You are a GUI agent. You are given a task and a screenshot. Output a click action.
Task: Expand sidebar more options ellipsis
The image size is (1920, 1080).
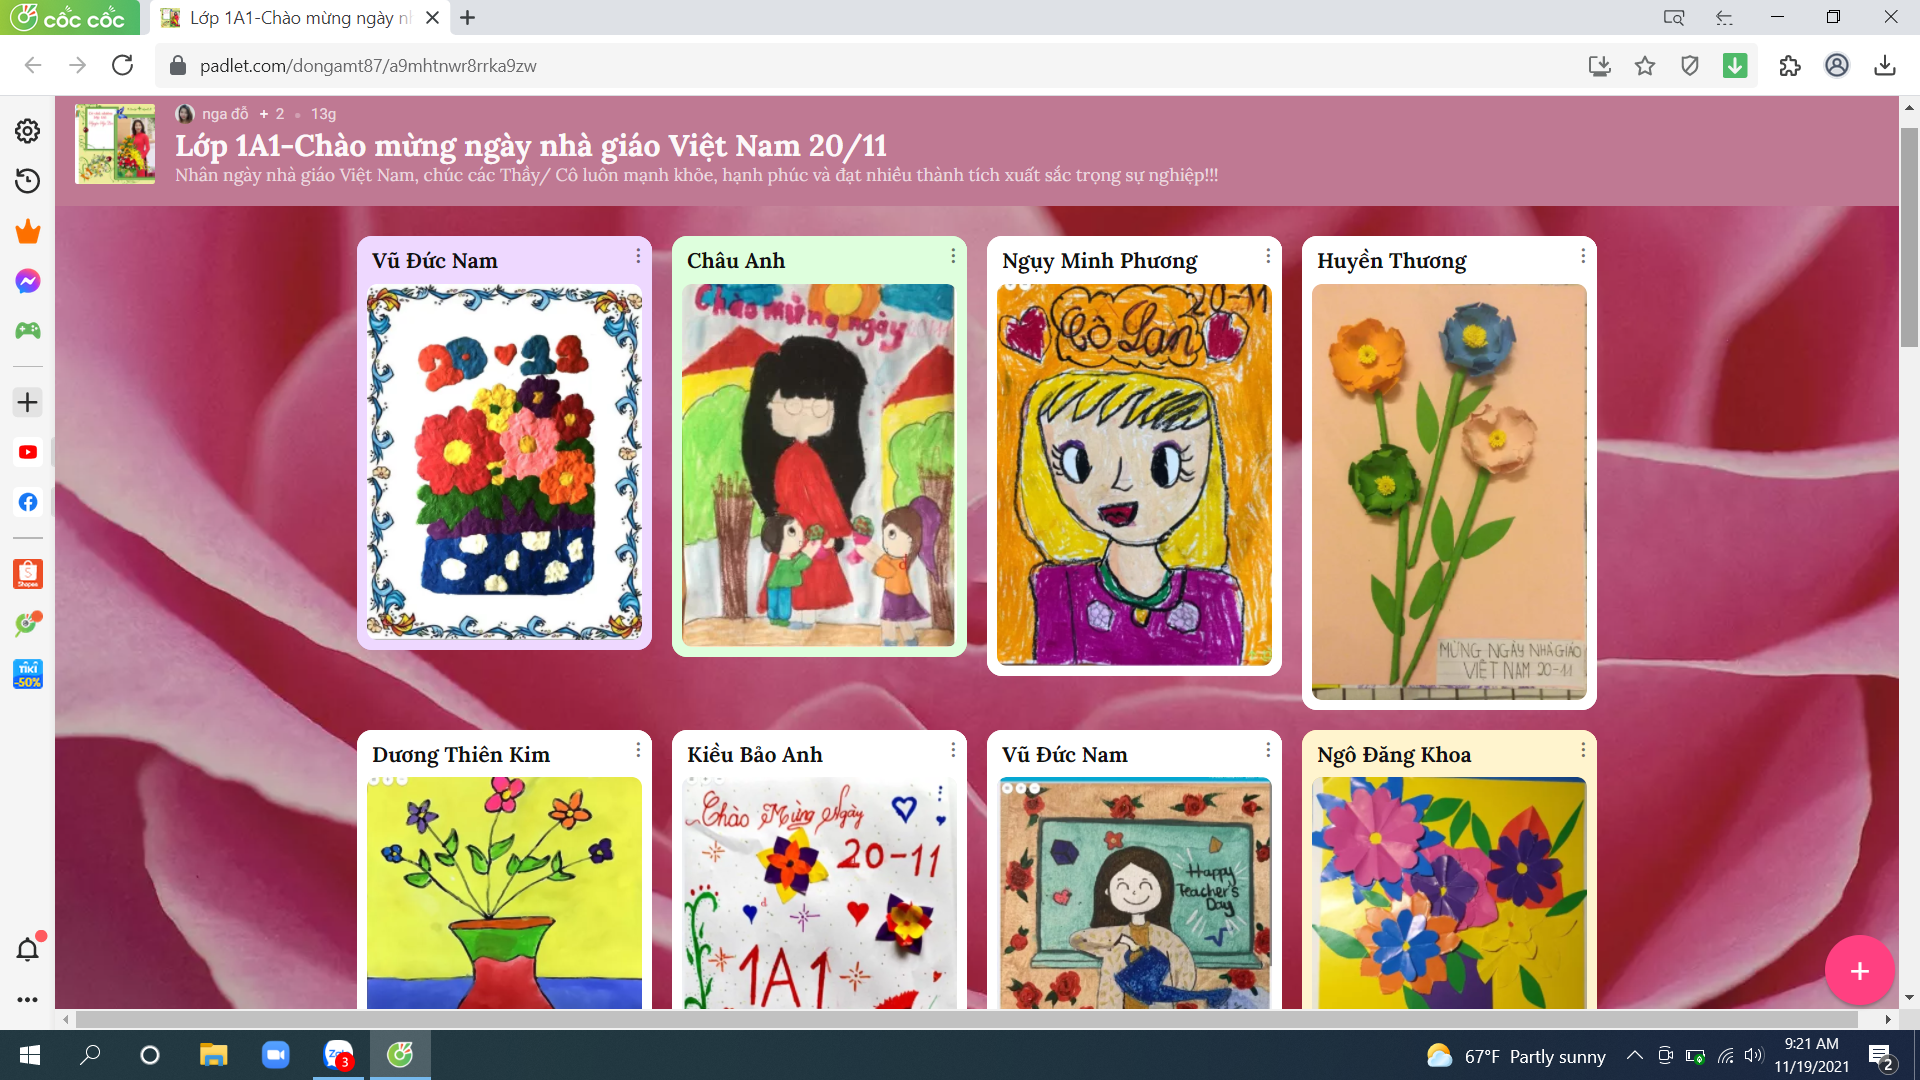coord(28,999)
